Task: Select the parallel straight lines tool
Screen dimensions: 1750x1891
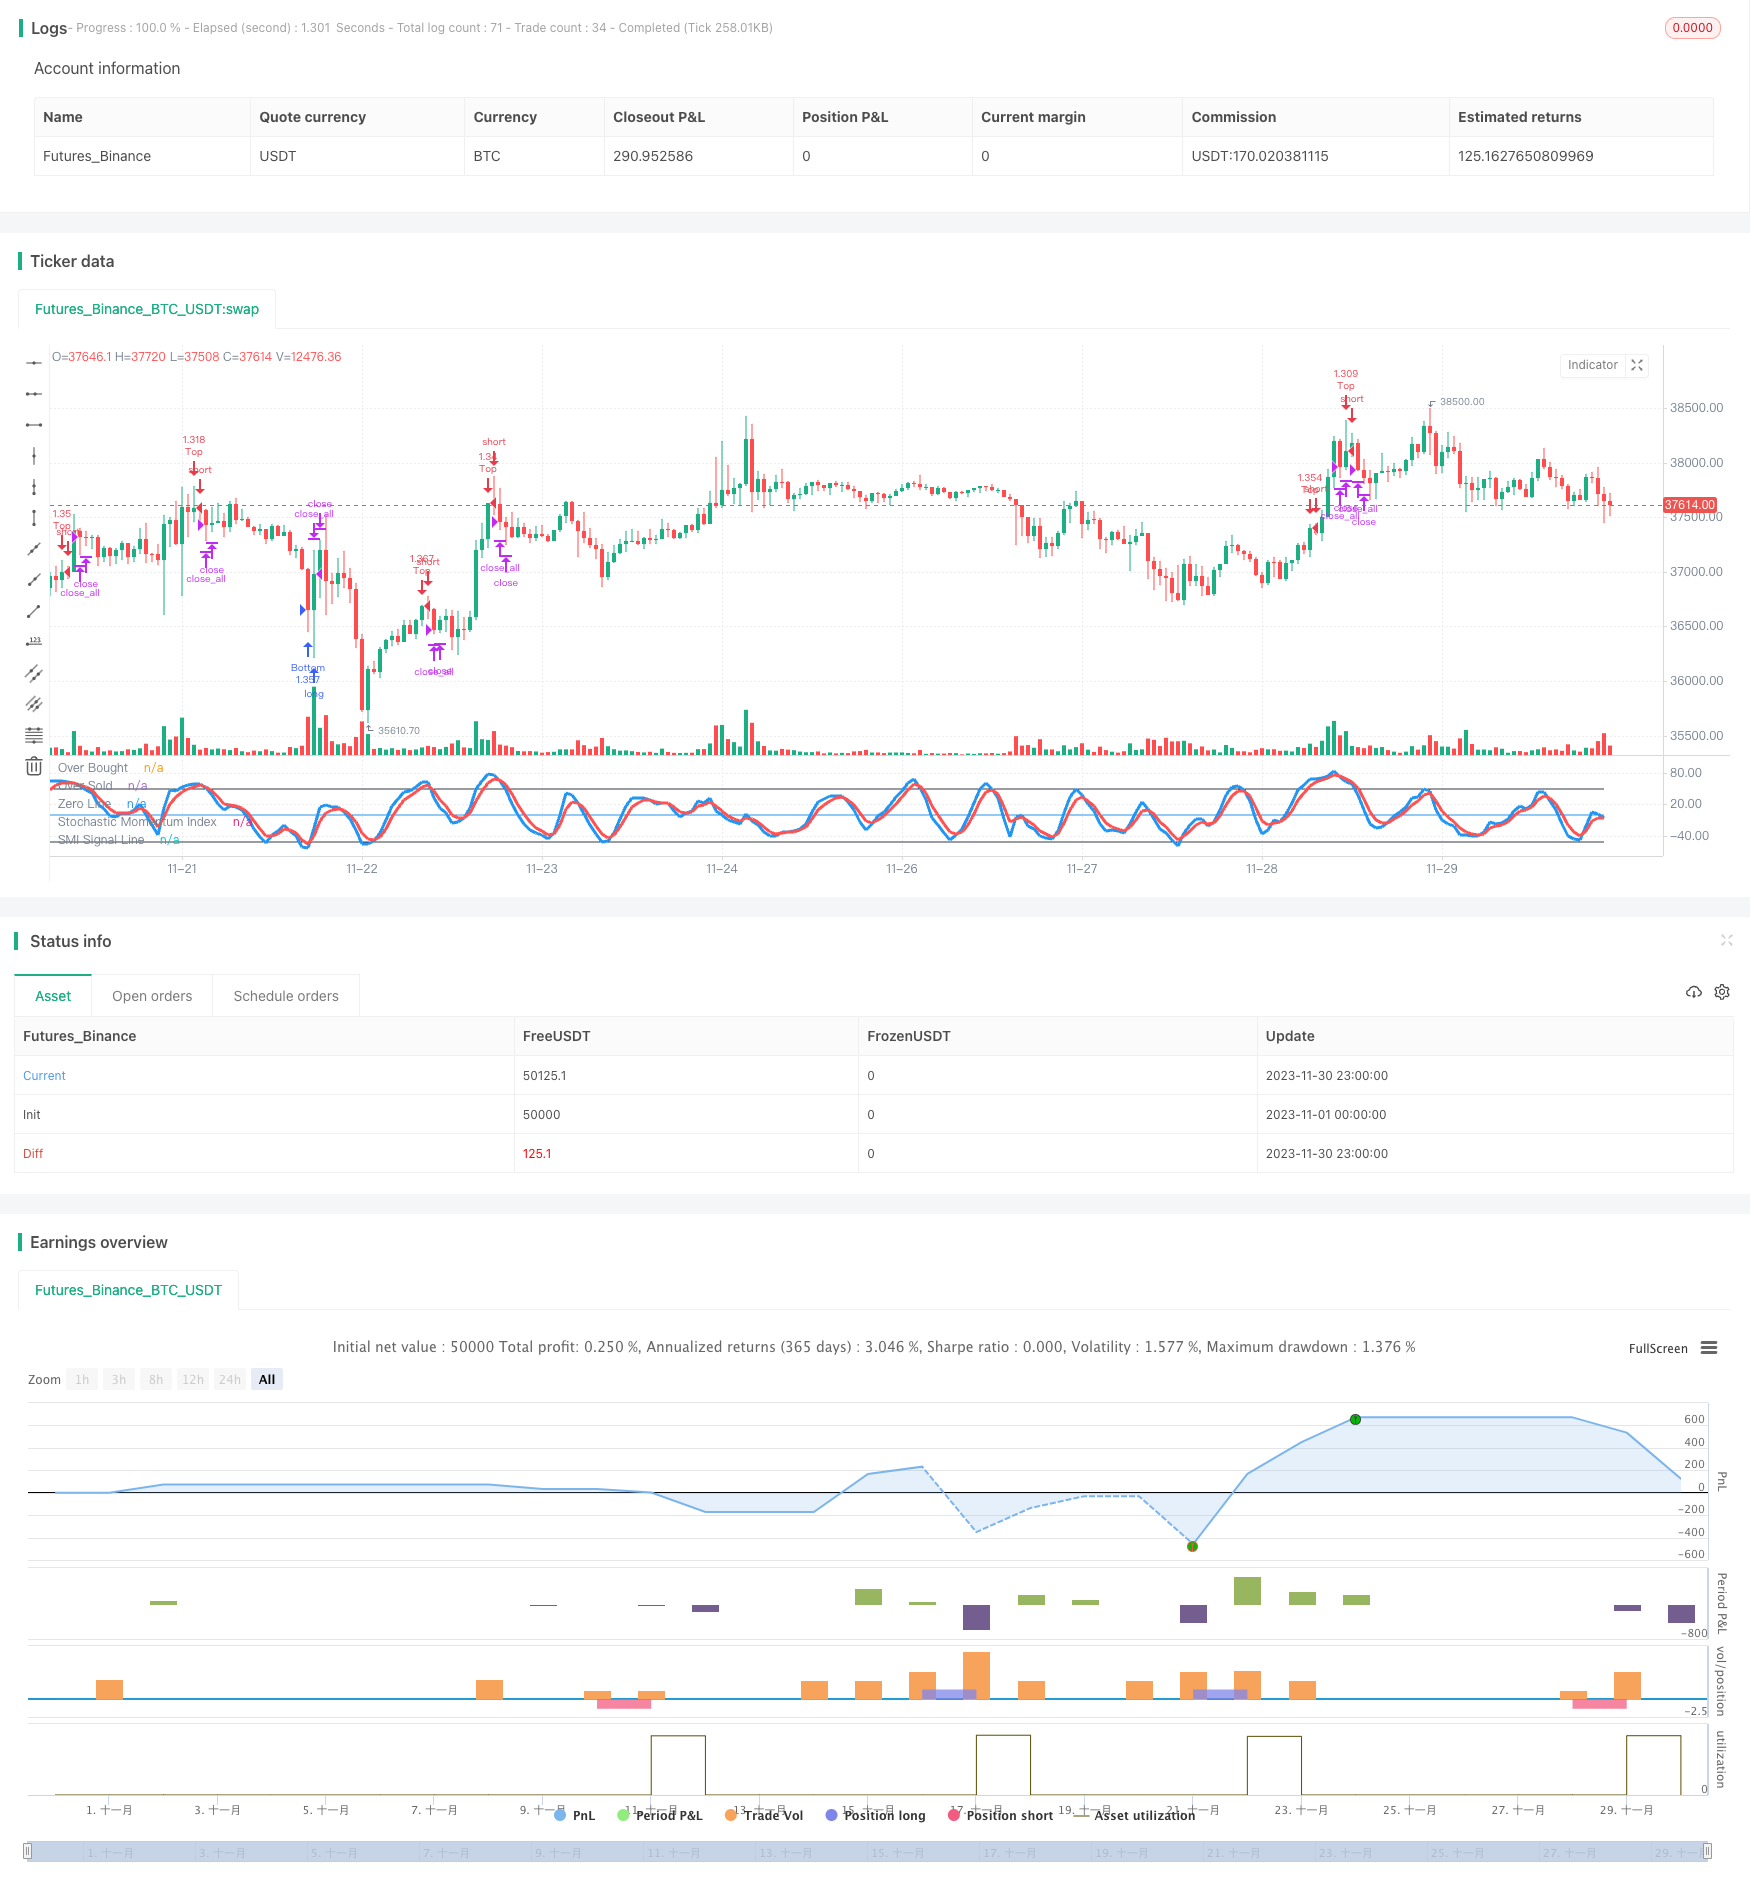Action: click(34, 704)
